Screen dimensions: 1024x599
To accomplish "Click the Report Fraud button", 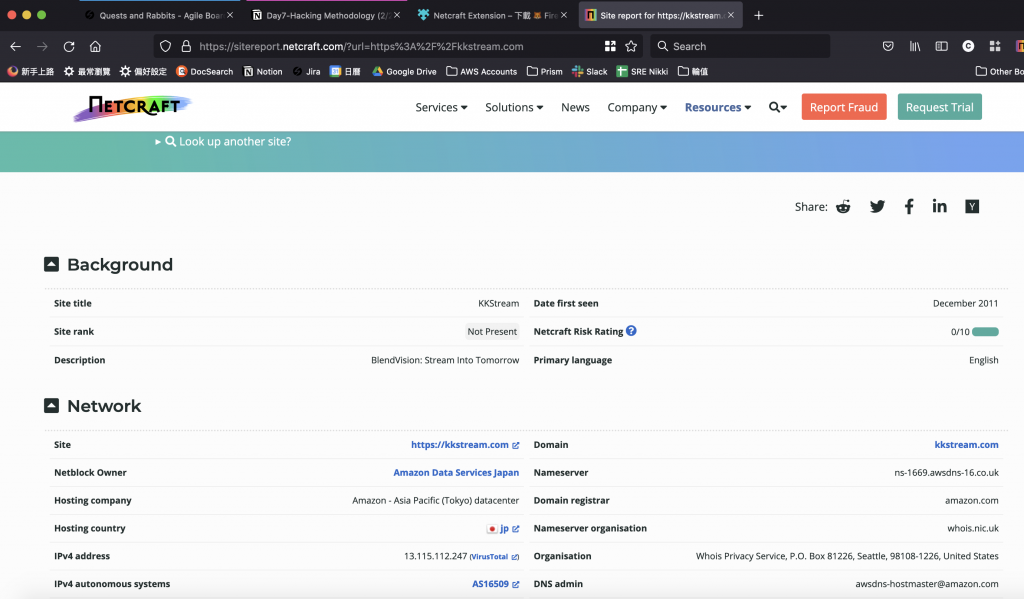I will coord(844,107).
